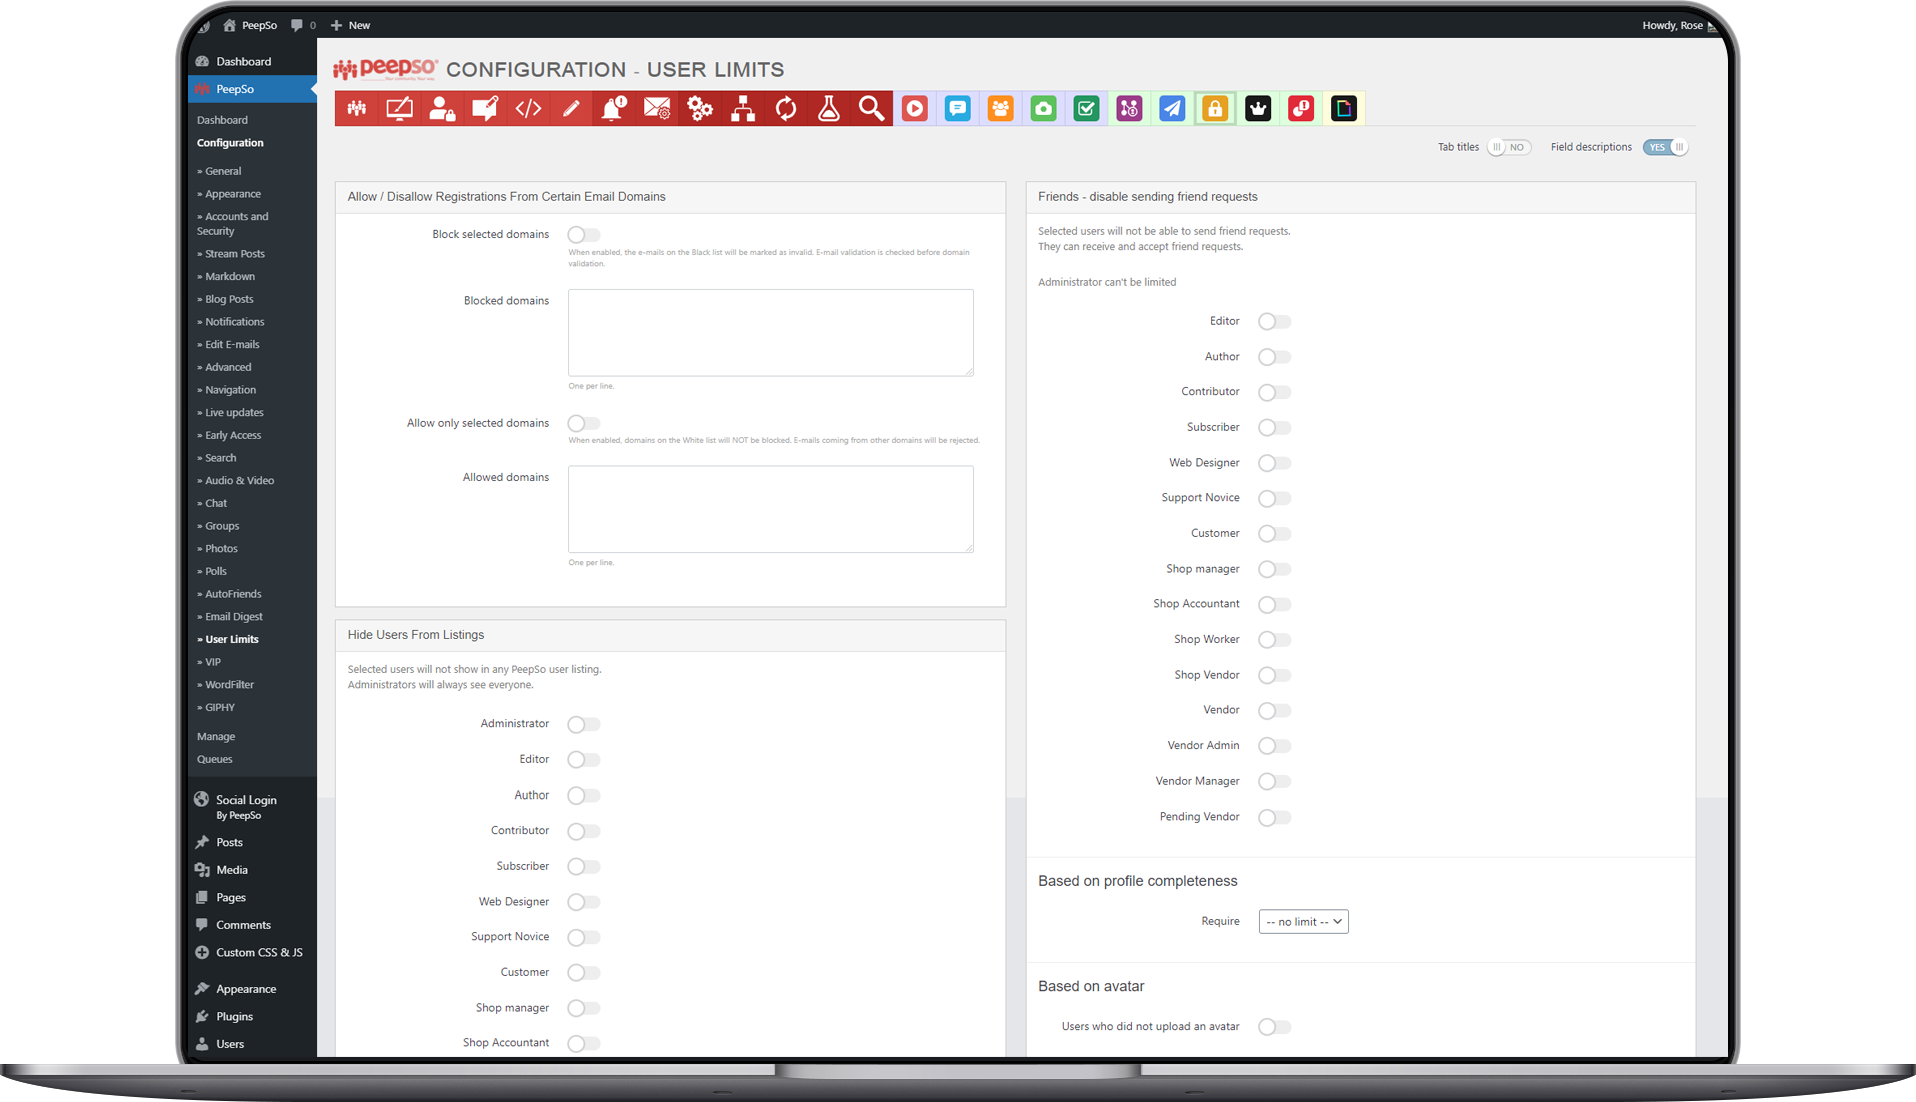
Task: Open the GIPHY black icon
Action: [x=1344, y=108]
